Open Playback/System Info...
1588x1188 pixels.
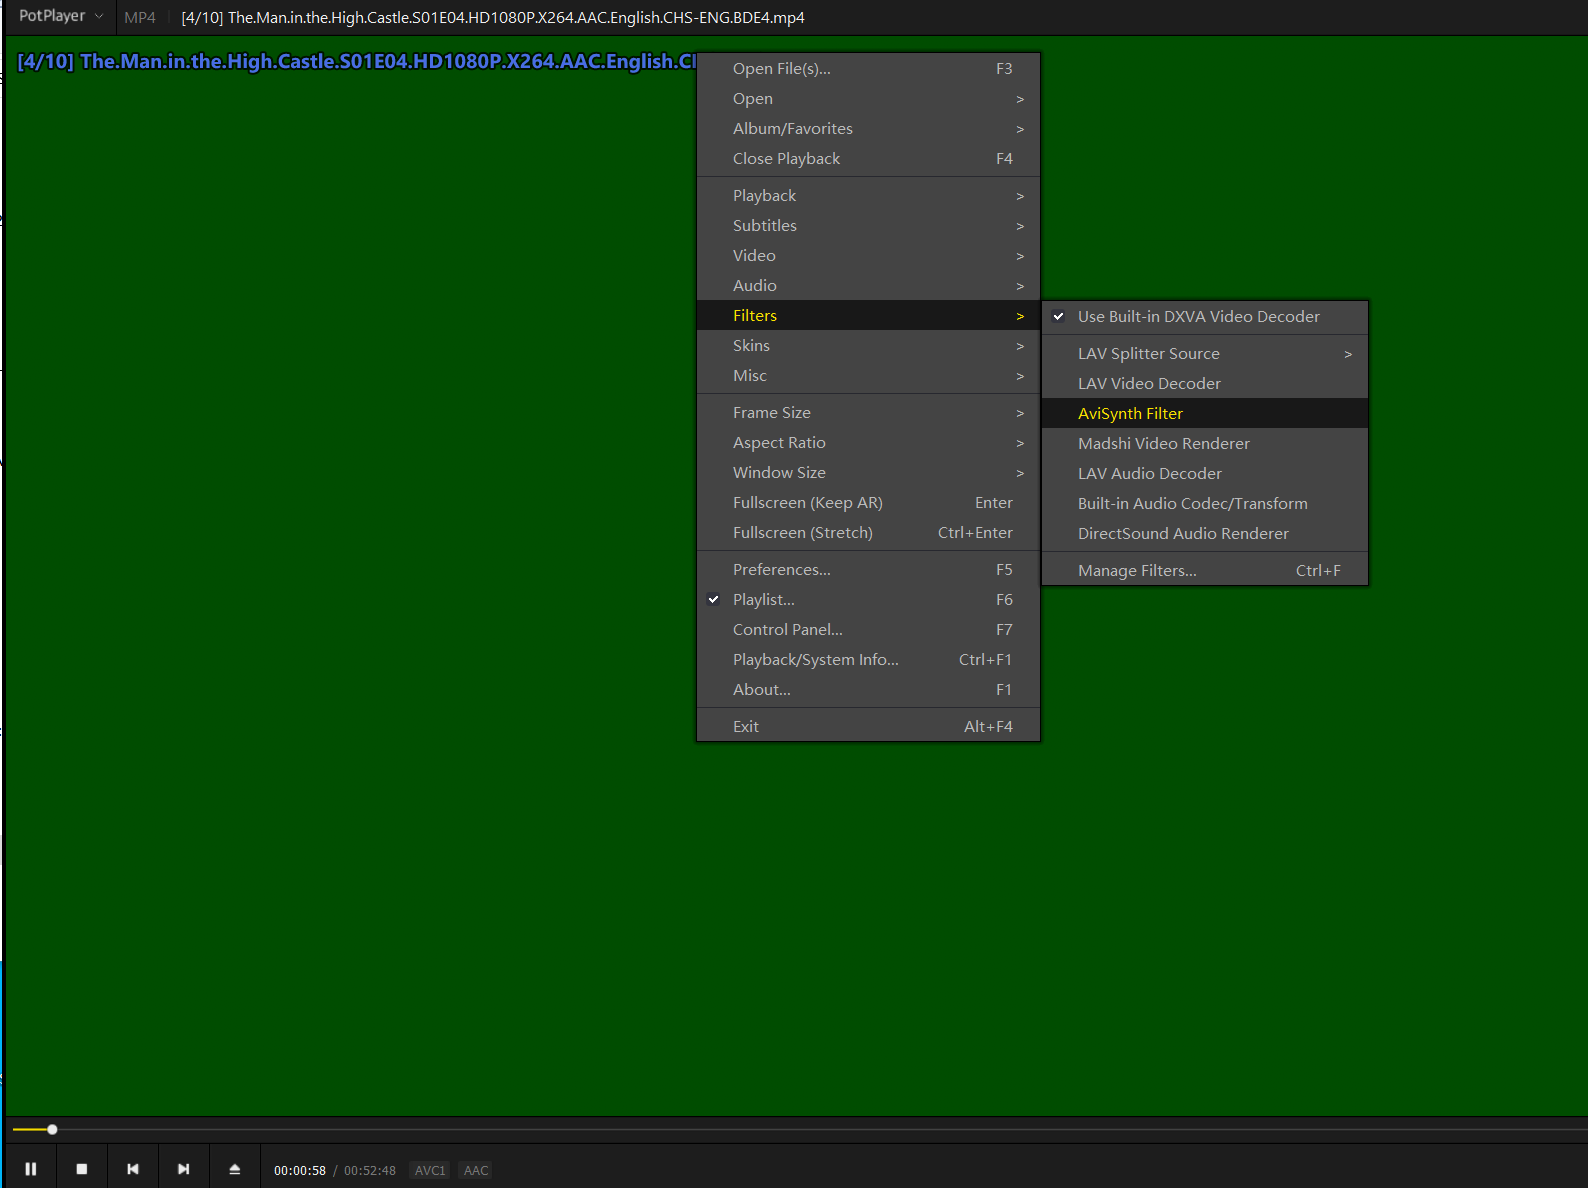pos(868,660)
